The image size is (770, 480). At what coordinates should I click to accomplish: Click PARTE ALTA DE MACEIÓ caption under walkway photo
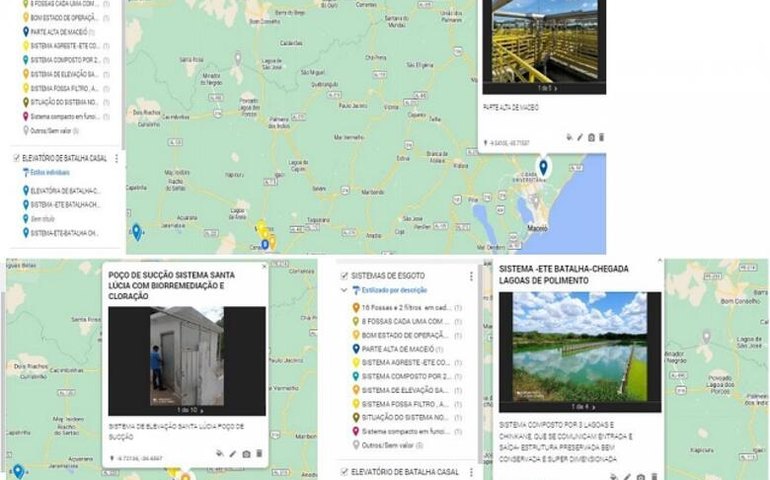click(x=511, y=107)
